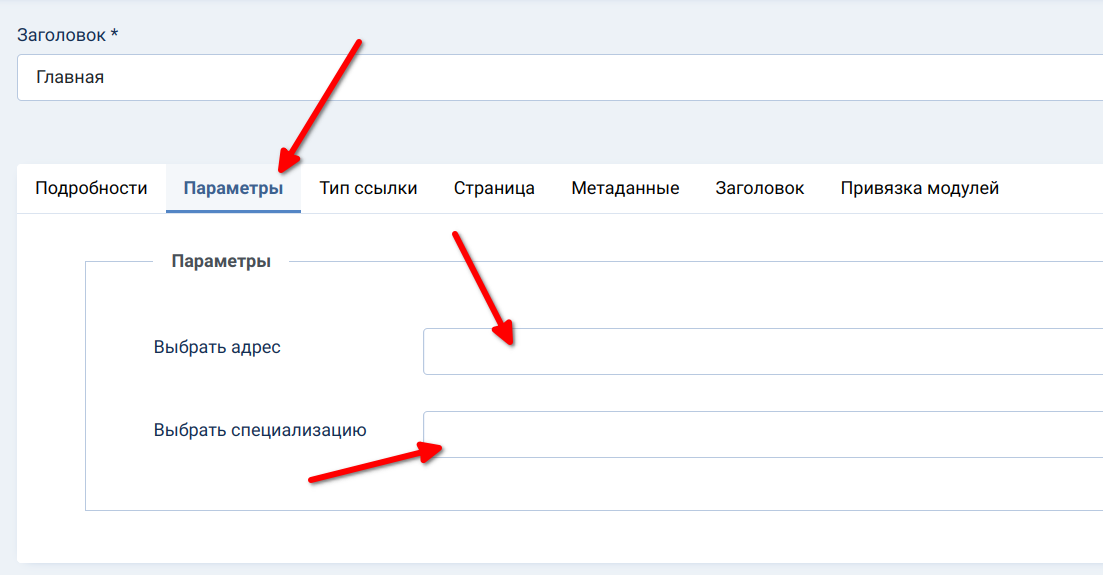Image resolution: width=1103 pixels, height=575 pixels.
Task: Open the Метаданные tab
Action: pos(625,188)
